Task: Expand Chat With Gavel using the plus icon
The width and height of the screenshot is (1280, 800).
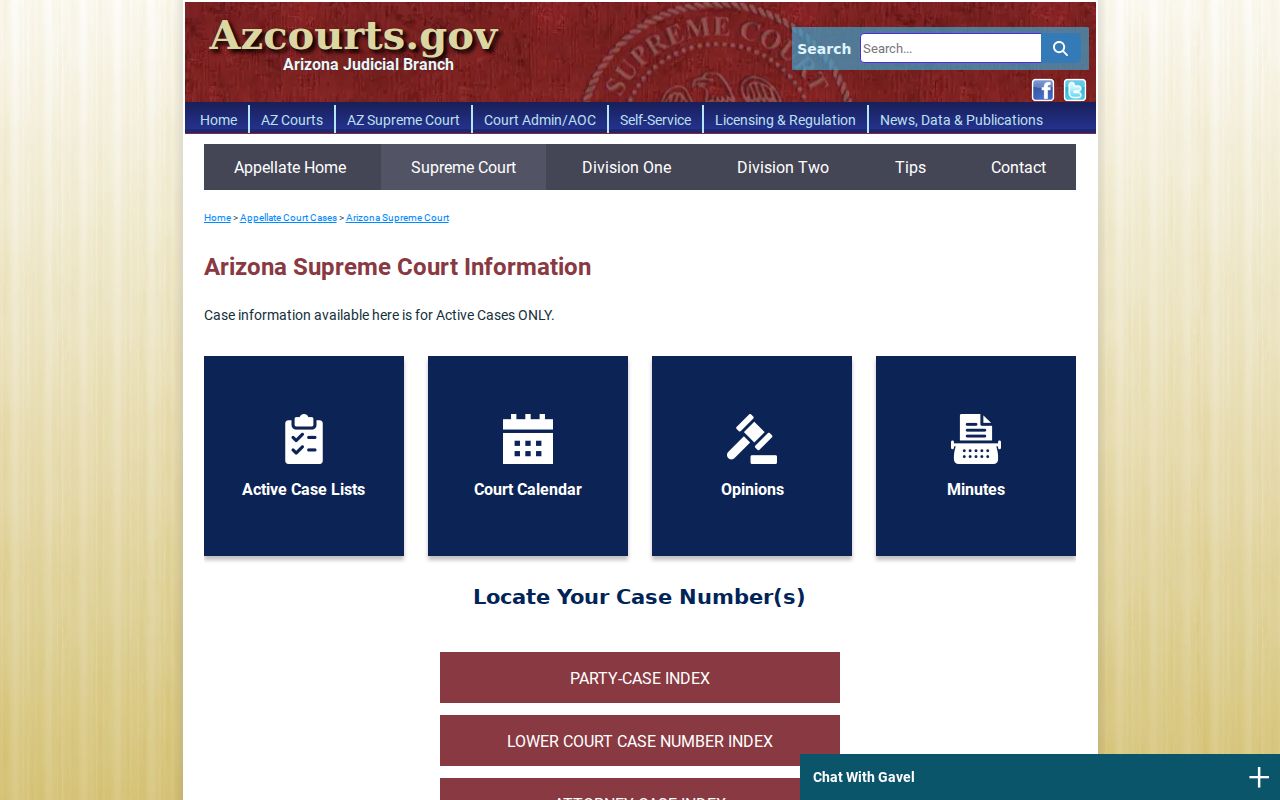Action: (x=1258, y=777)
